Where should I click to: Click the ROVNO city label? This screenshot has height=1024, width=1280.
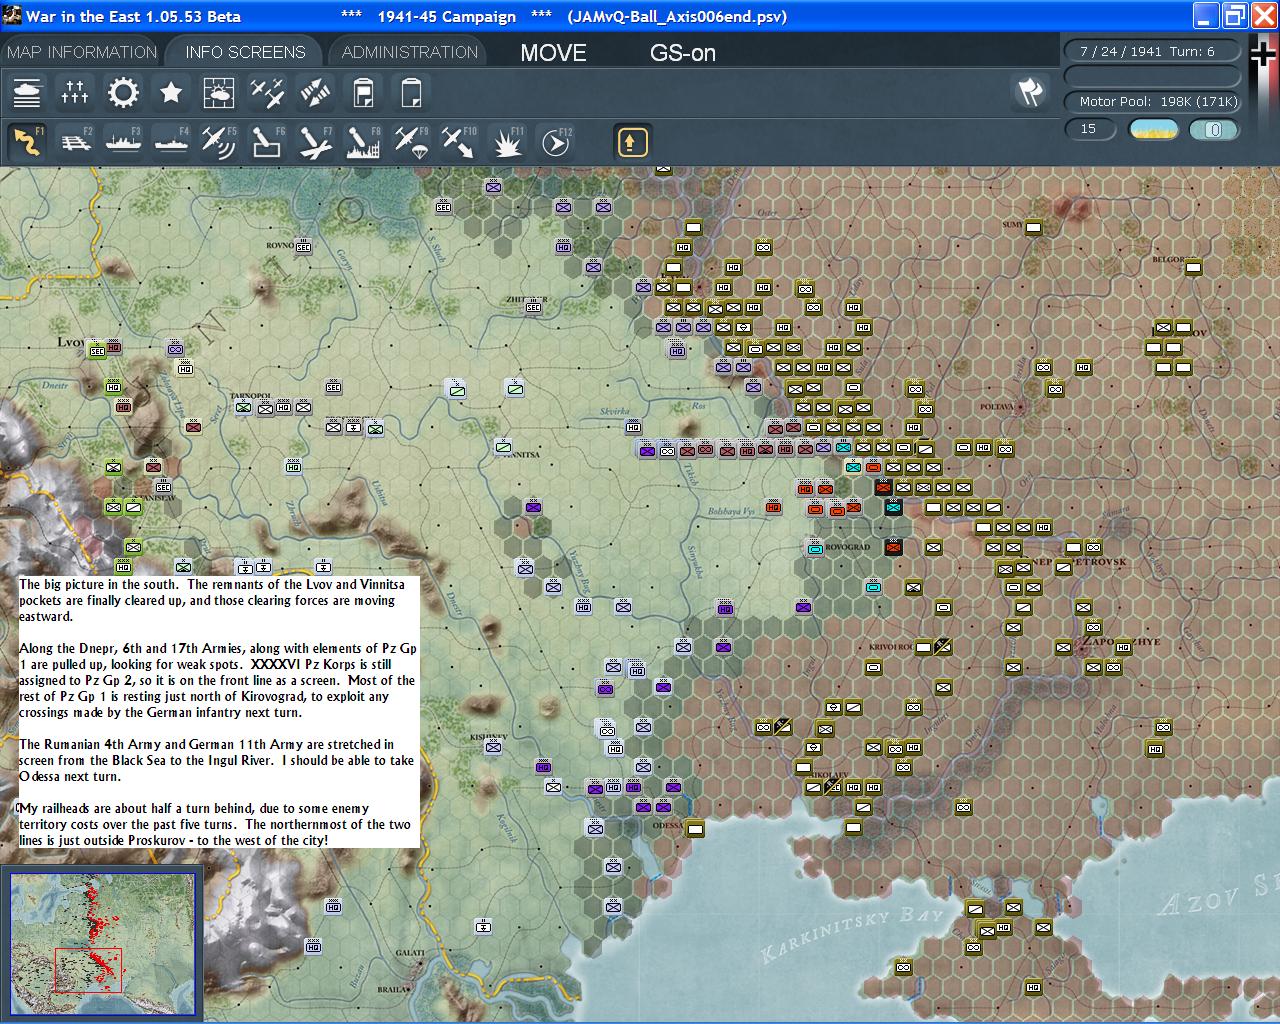point(279,245)
